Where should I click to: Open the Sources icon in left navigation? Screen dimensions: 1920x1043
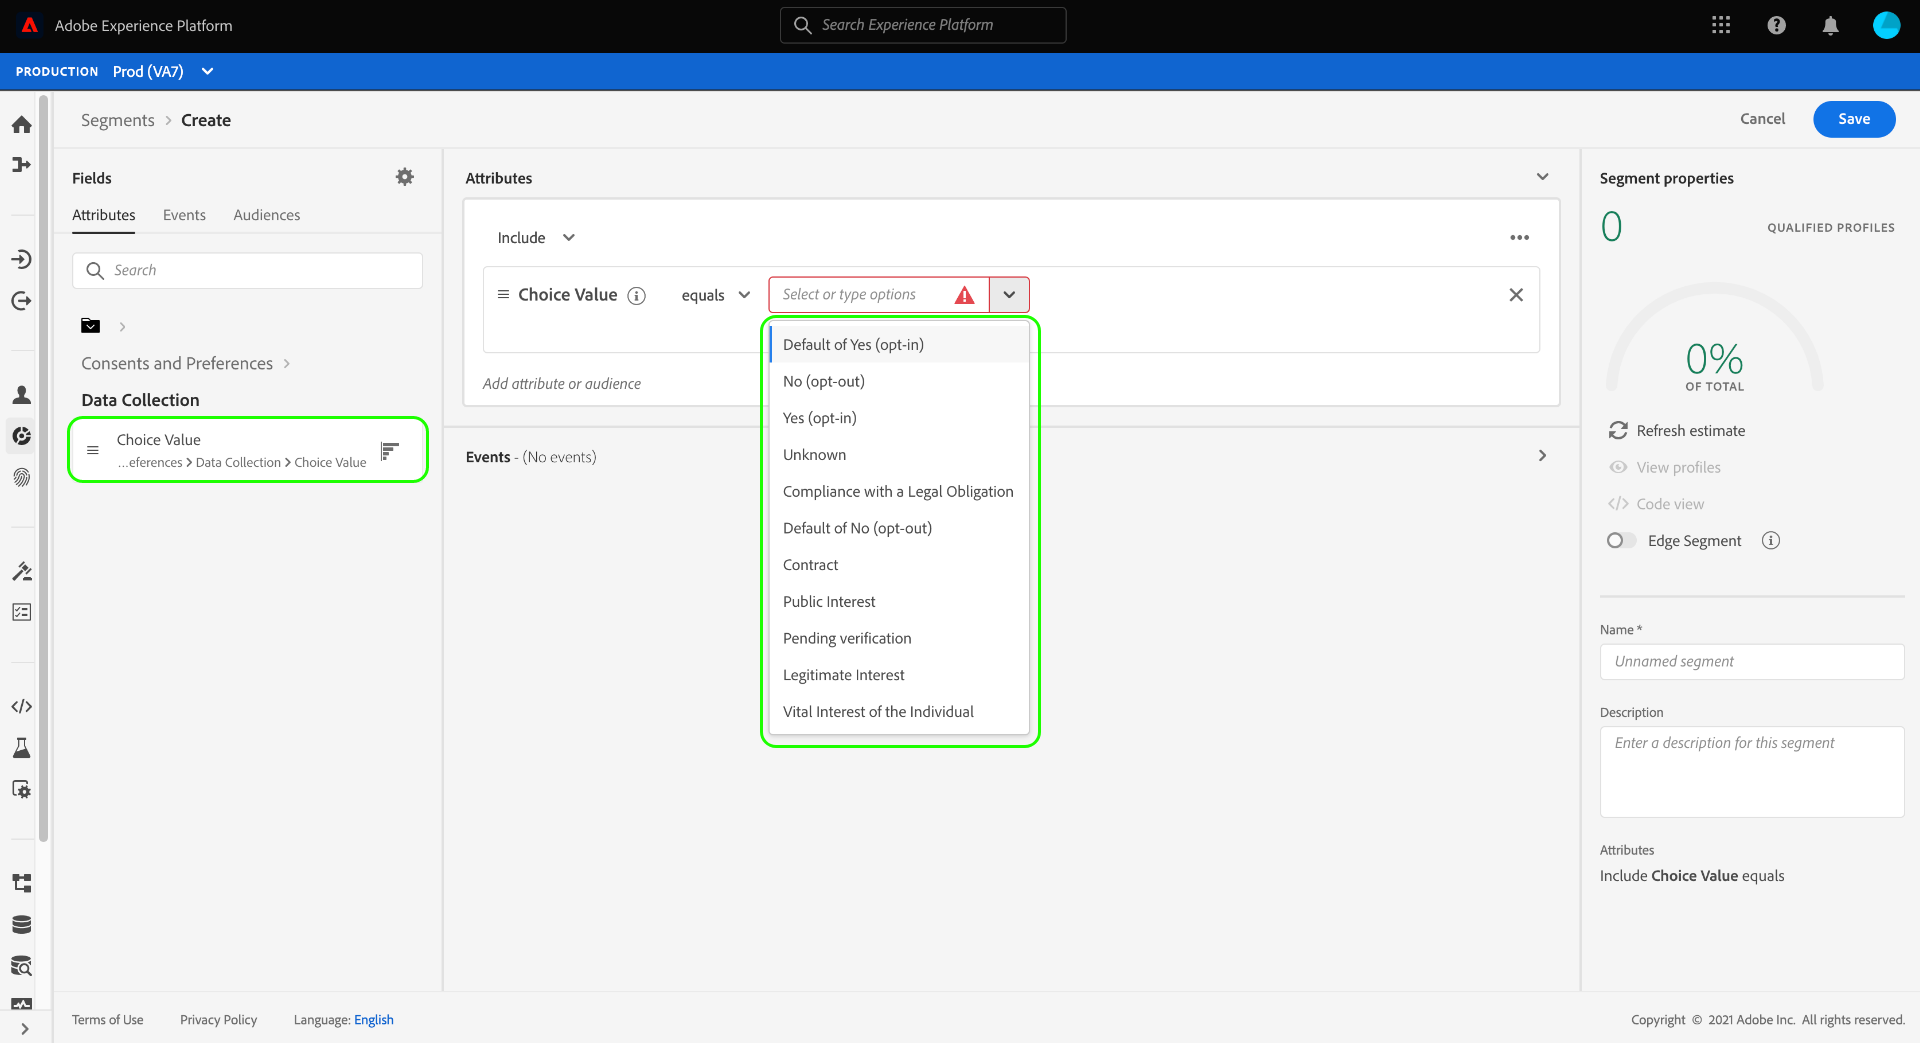(x=21, y=260)
